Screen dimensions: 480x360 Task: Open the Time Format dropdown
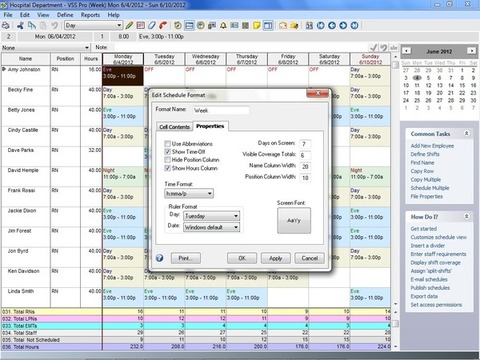click(x=189, y=193)
